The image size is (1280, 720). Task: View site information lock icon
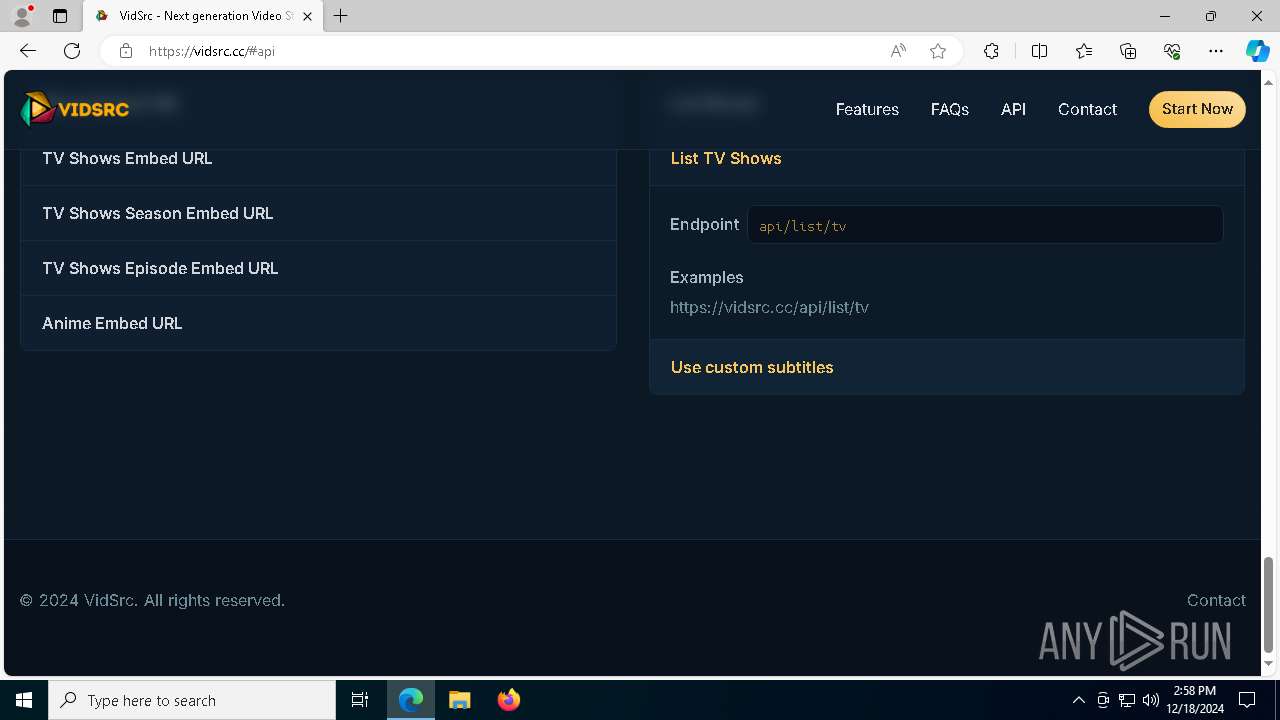pyautogui.click(x=126, y=51)
